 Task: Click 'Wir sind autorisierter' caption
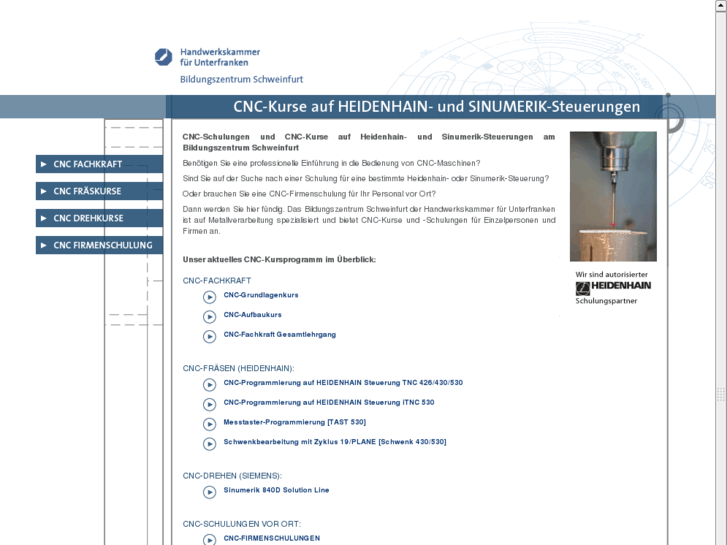612,275
